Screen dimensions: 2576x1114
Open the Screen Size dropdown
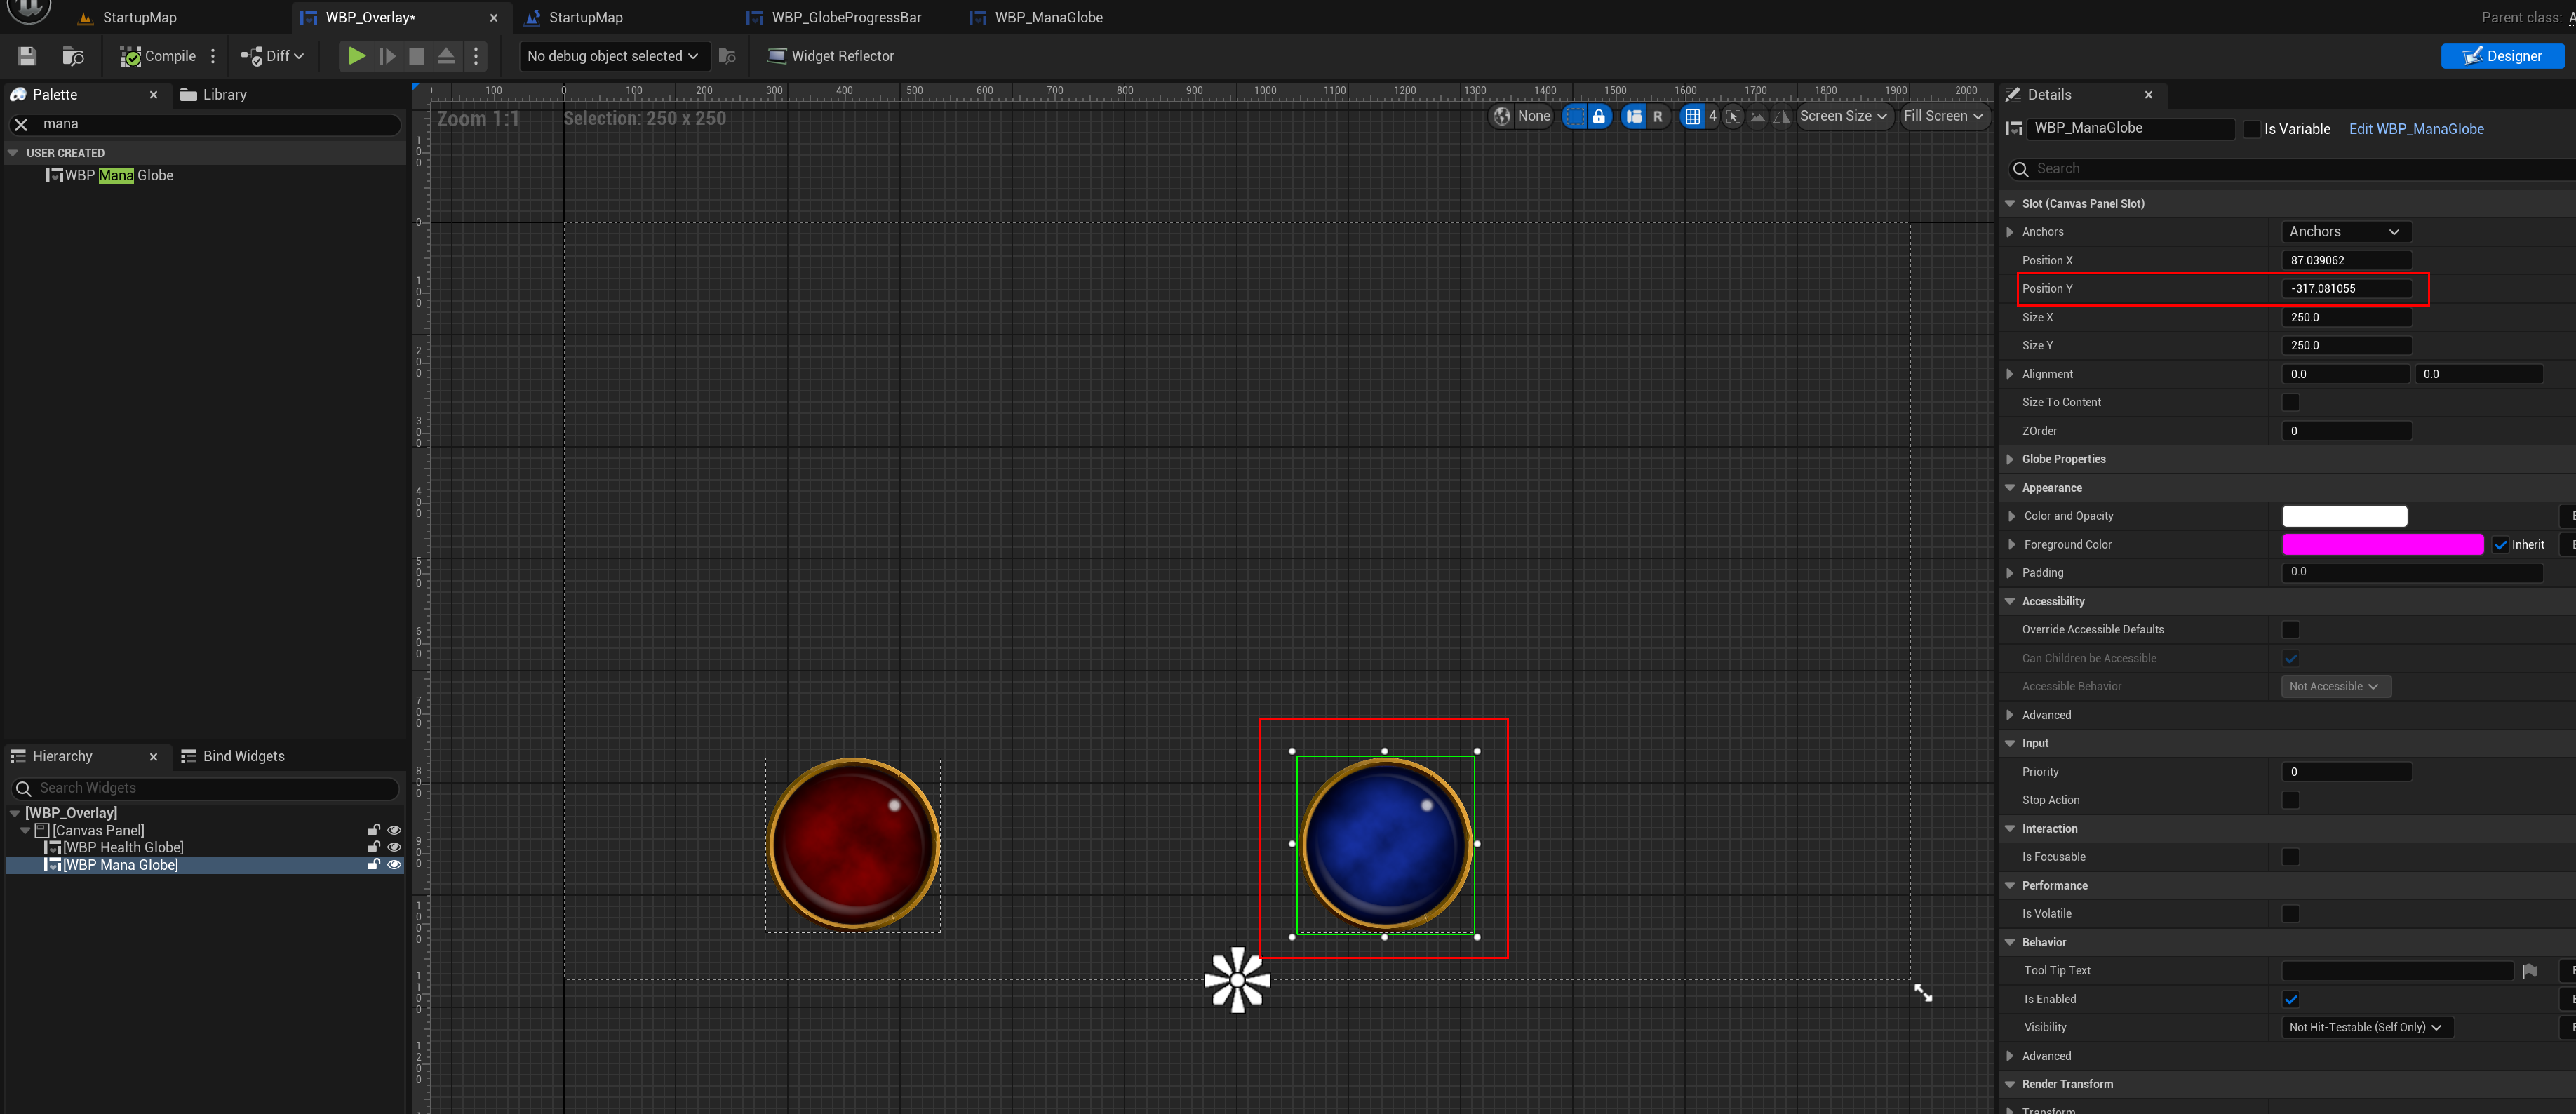[1843, 116]
